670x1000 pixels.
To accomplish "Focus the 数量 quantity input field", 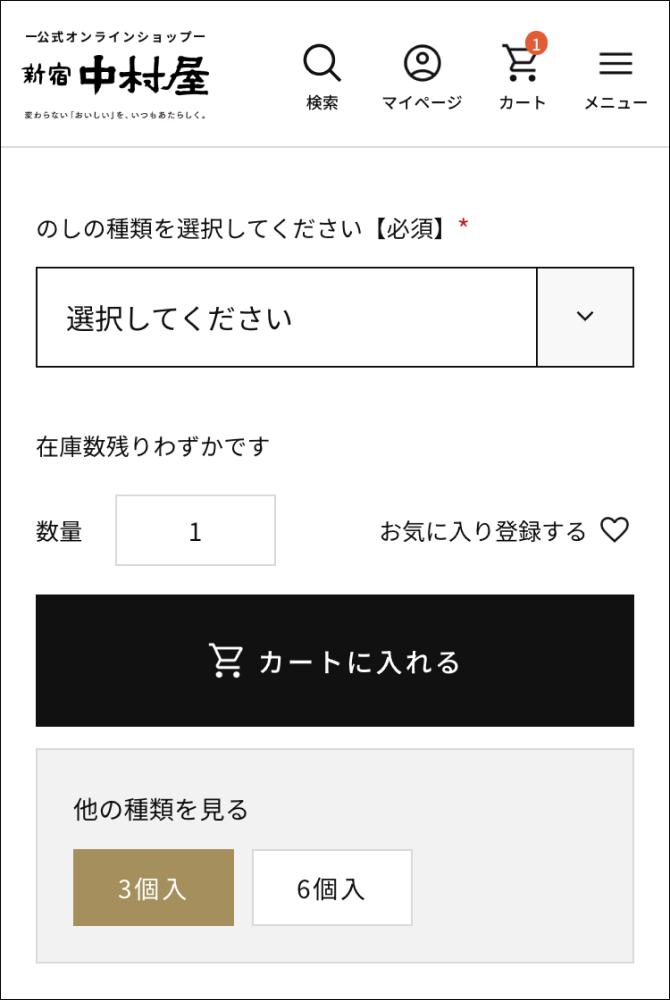I will click(195, 531).
